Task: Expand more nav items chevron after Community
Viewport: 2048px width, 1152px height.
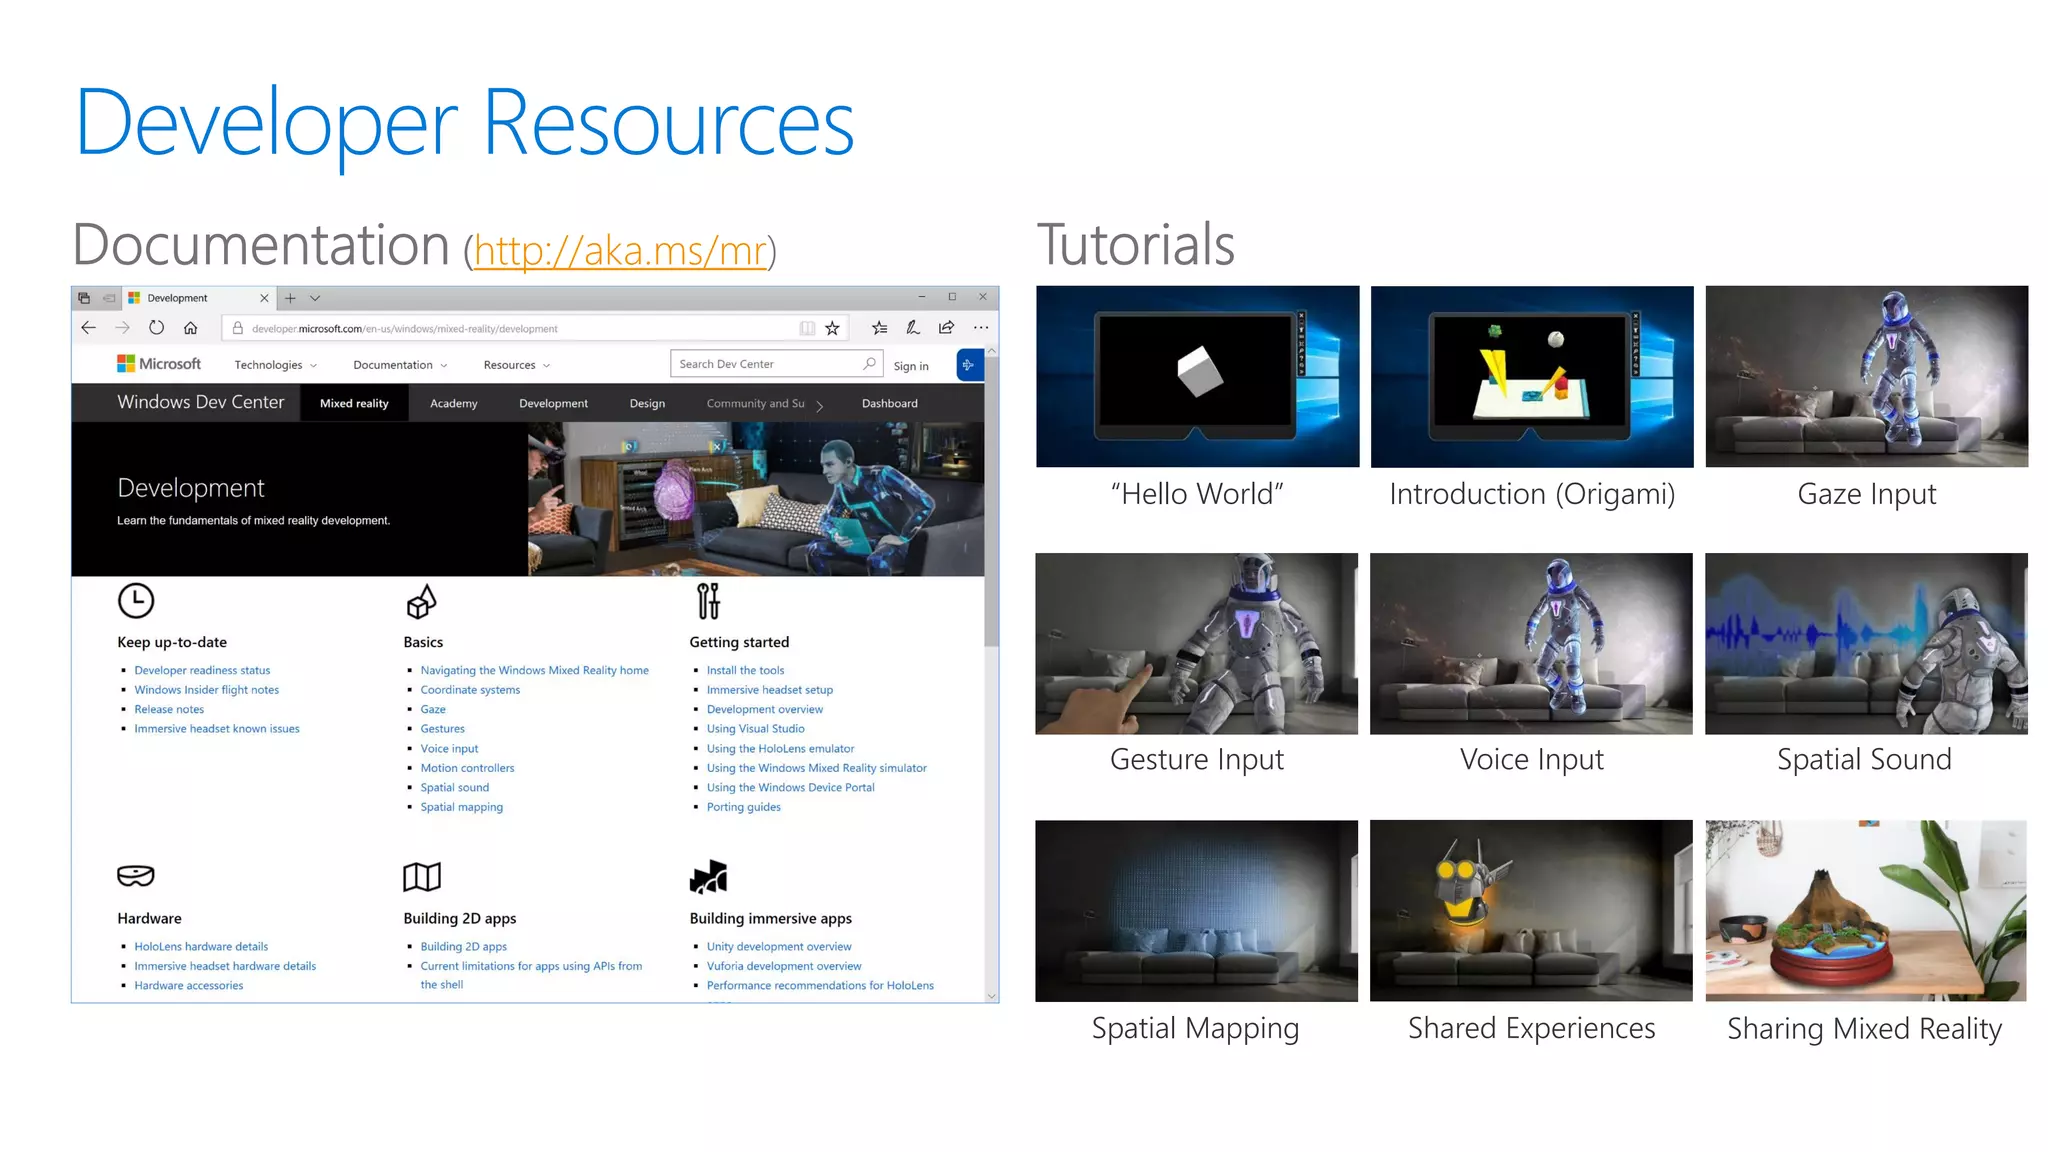Action: 820,405
